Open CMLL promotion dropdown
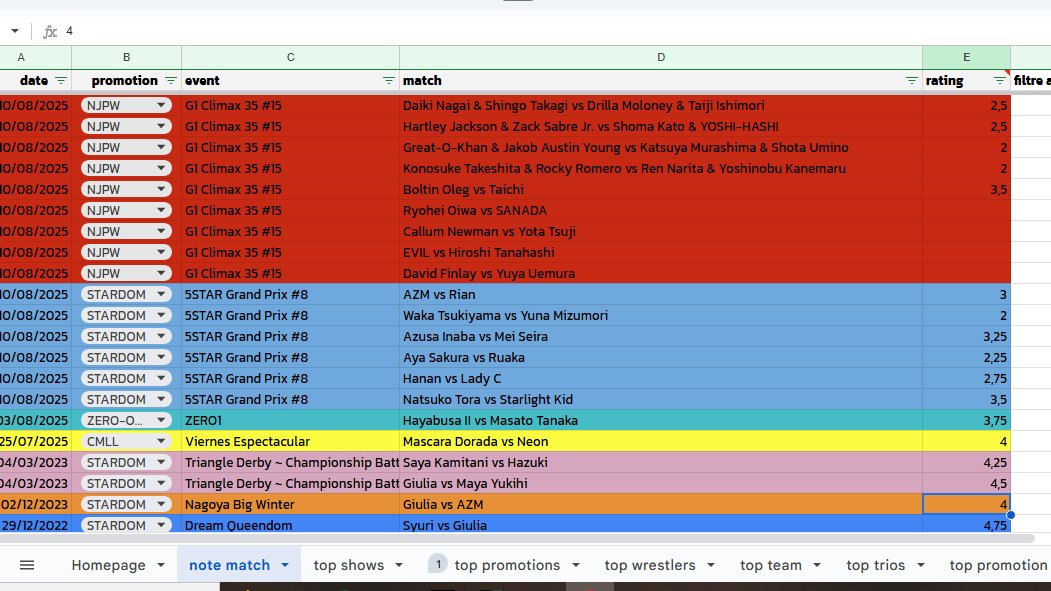 (161, 441)
